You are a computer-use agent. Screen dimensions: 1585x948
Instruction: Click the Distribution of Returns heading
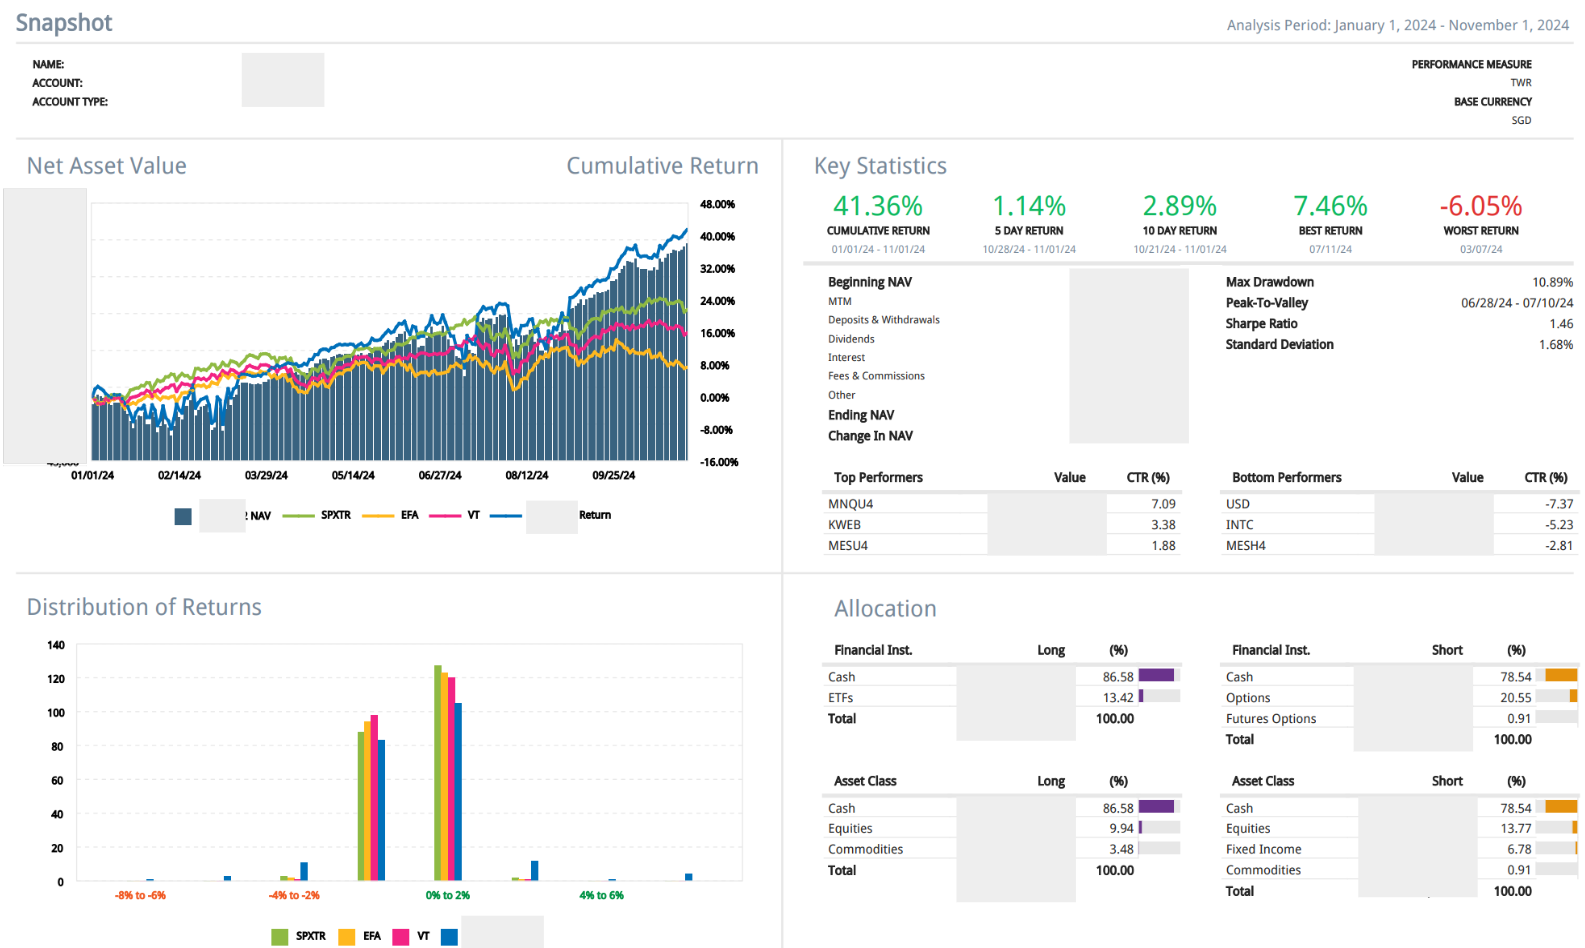click(x=144, y=607)
